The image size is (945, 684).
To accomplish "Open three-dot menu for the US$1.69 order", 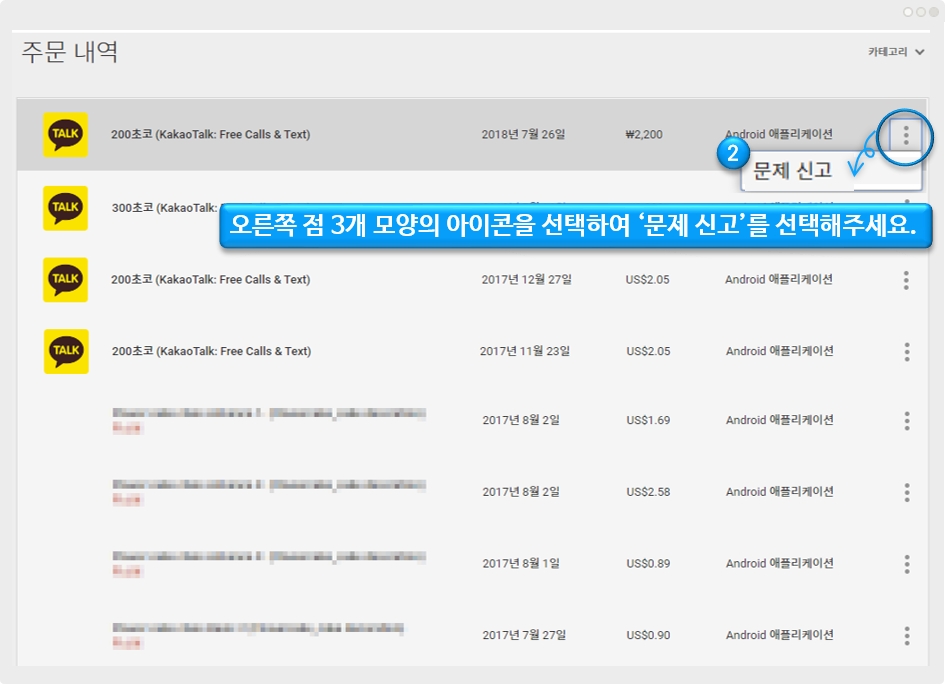I will point(906,421).
